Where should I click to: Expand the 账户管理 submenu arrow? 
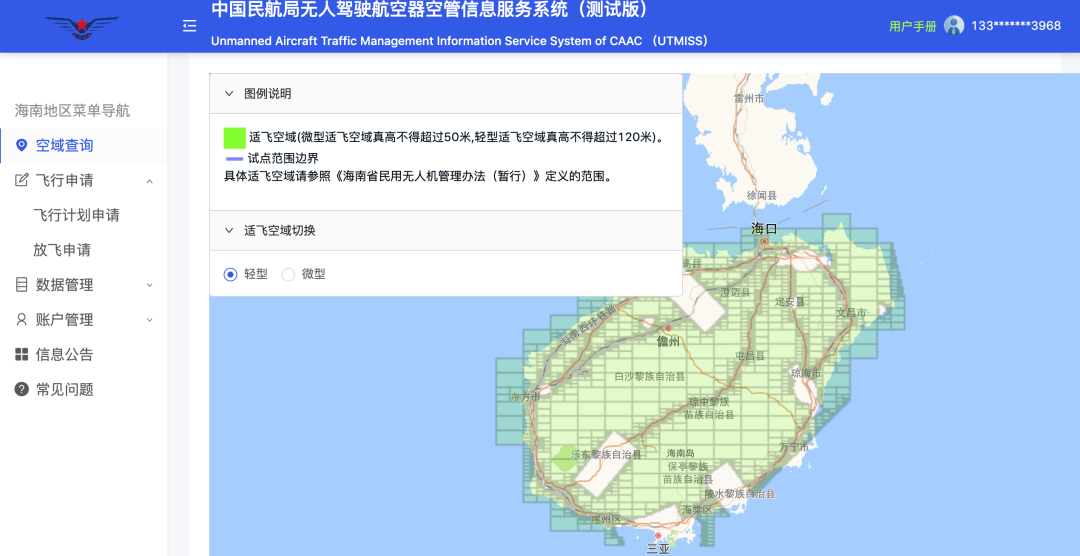coord(149,320)
